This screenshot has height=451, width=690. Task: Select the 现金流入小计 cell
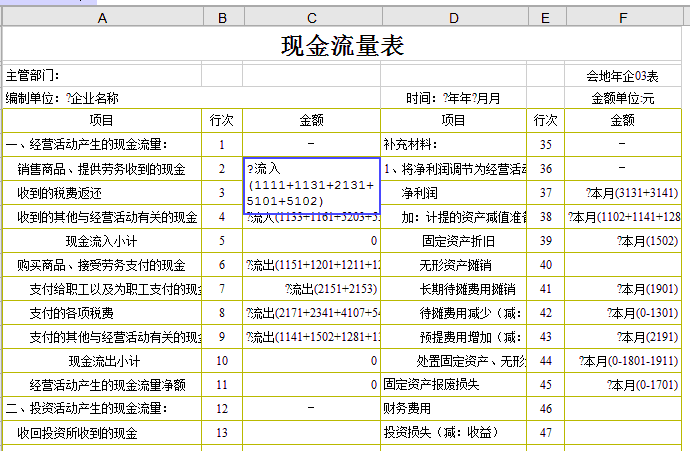tap(102, 241)
